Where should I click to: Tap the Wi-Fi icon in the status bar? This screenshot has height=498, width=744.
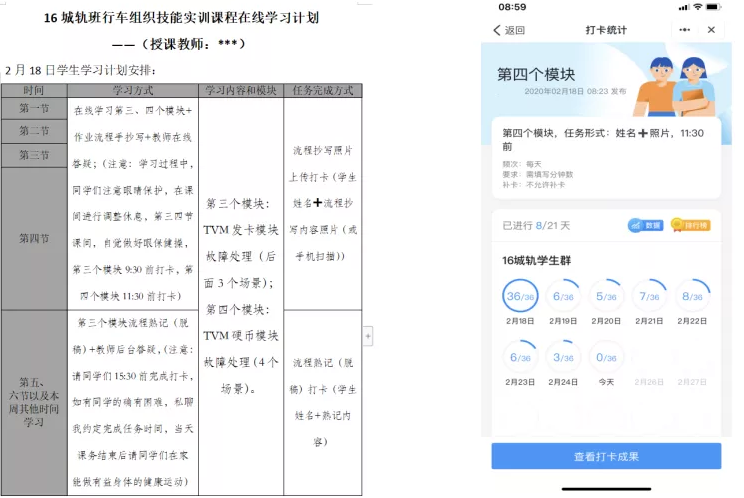click(695, 7)
